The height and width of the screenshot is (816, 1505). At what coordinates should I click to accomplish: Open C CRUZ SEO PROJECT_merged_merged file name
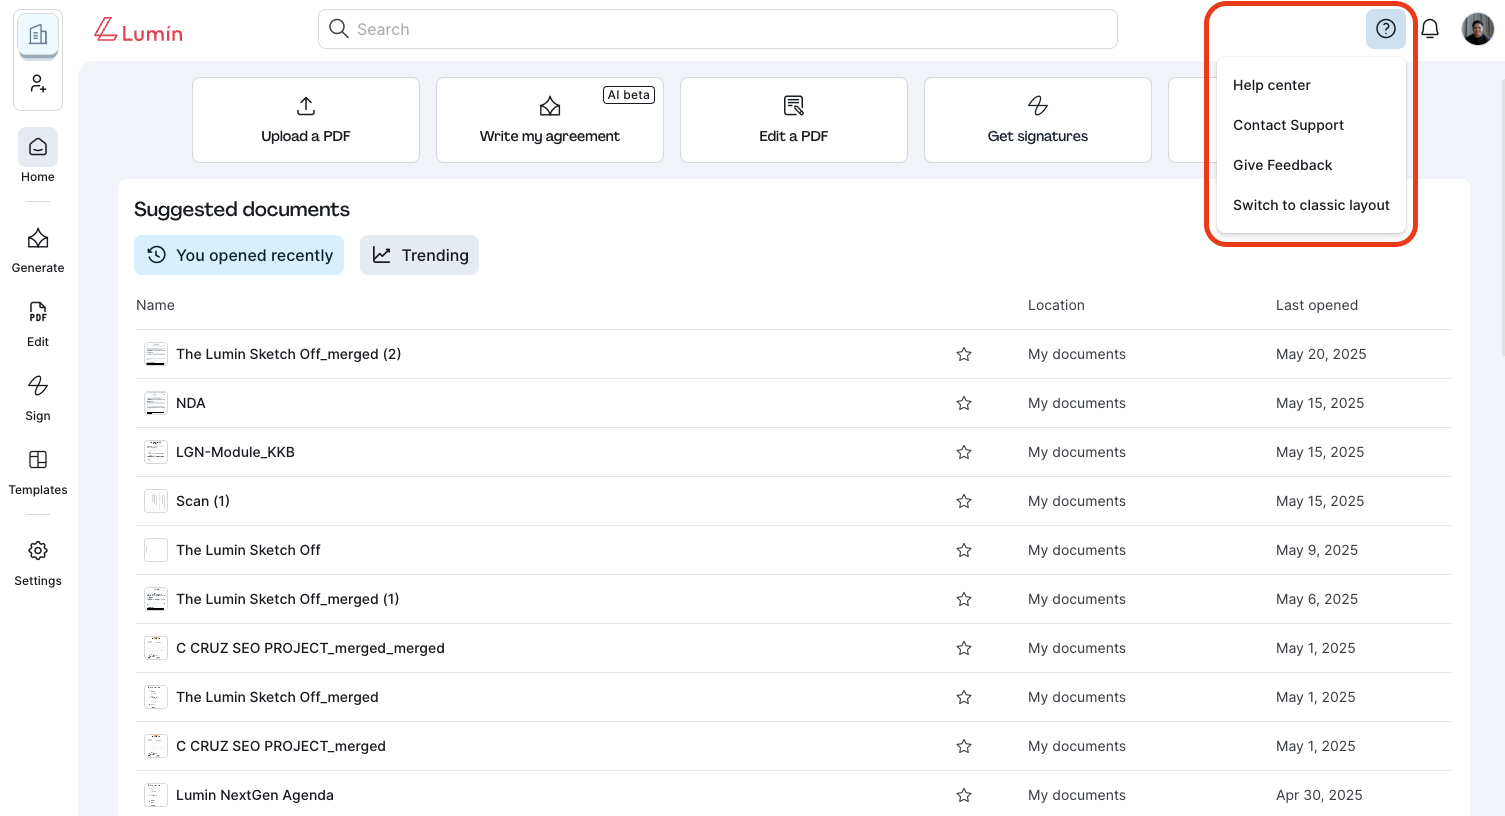(x=310, y=648)
